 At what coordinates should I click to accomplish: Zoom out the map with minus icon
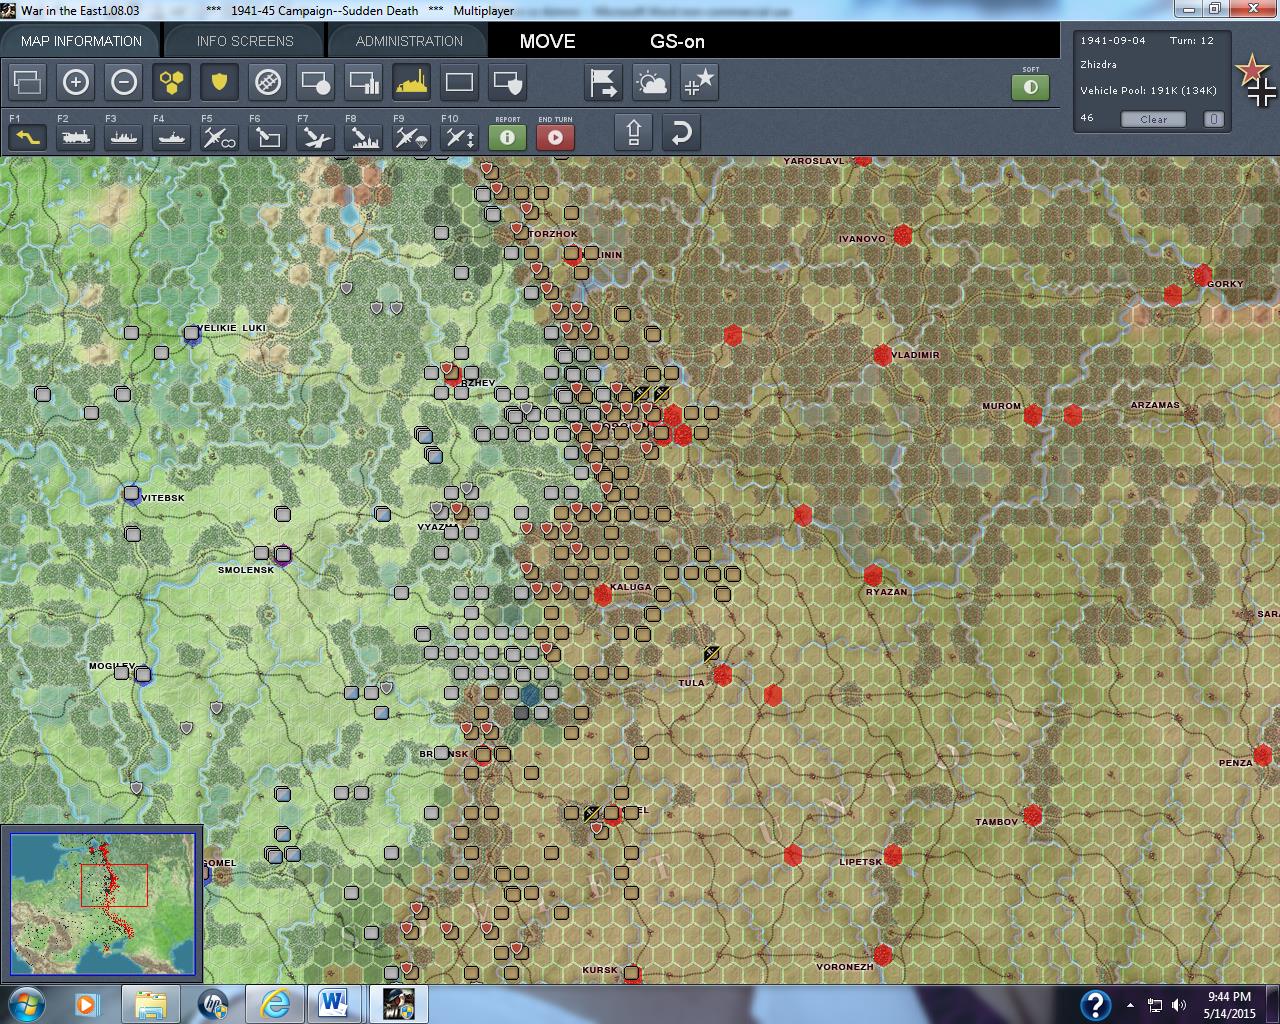pyautogui.click(x=124, y=82)
